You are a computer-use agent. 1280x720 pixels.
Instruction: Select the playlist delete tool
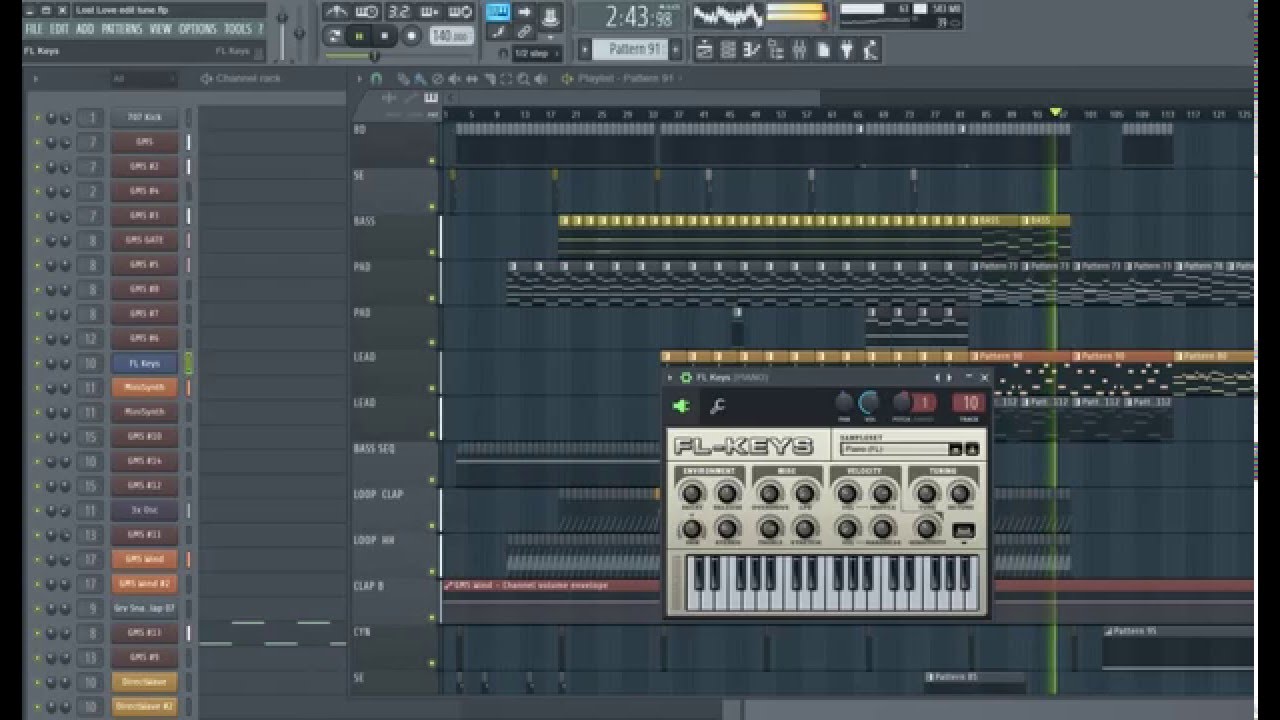pos(437,78)
